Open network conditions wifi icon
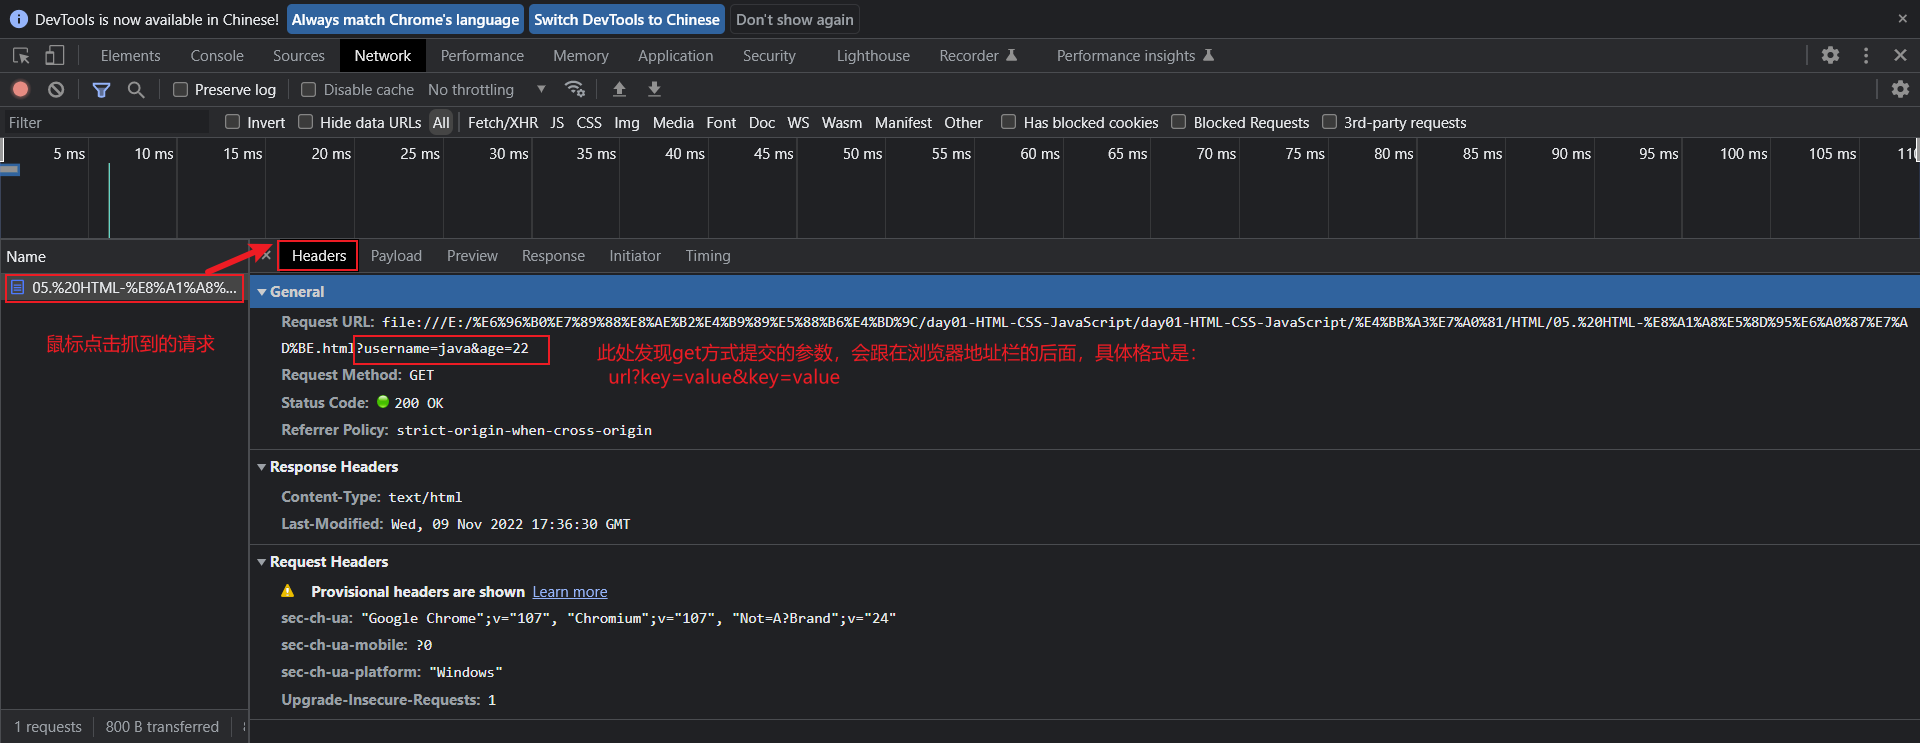Screen dimensions: 1920x743 click(x=575, y=89)
